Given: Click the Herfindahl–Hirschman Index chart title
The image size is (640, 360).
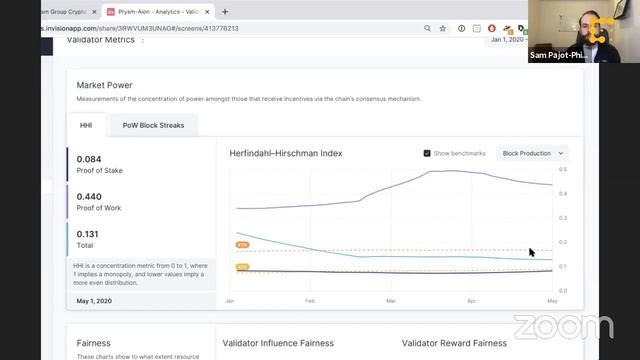Looking at the screenshot, I should [x=286, y=153].
